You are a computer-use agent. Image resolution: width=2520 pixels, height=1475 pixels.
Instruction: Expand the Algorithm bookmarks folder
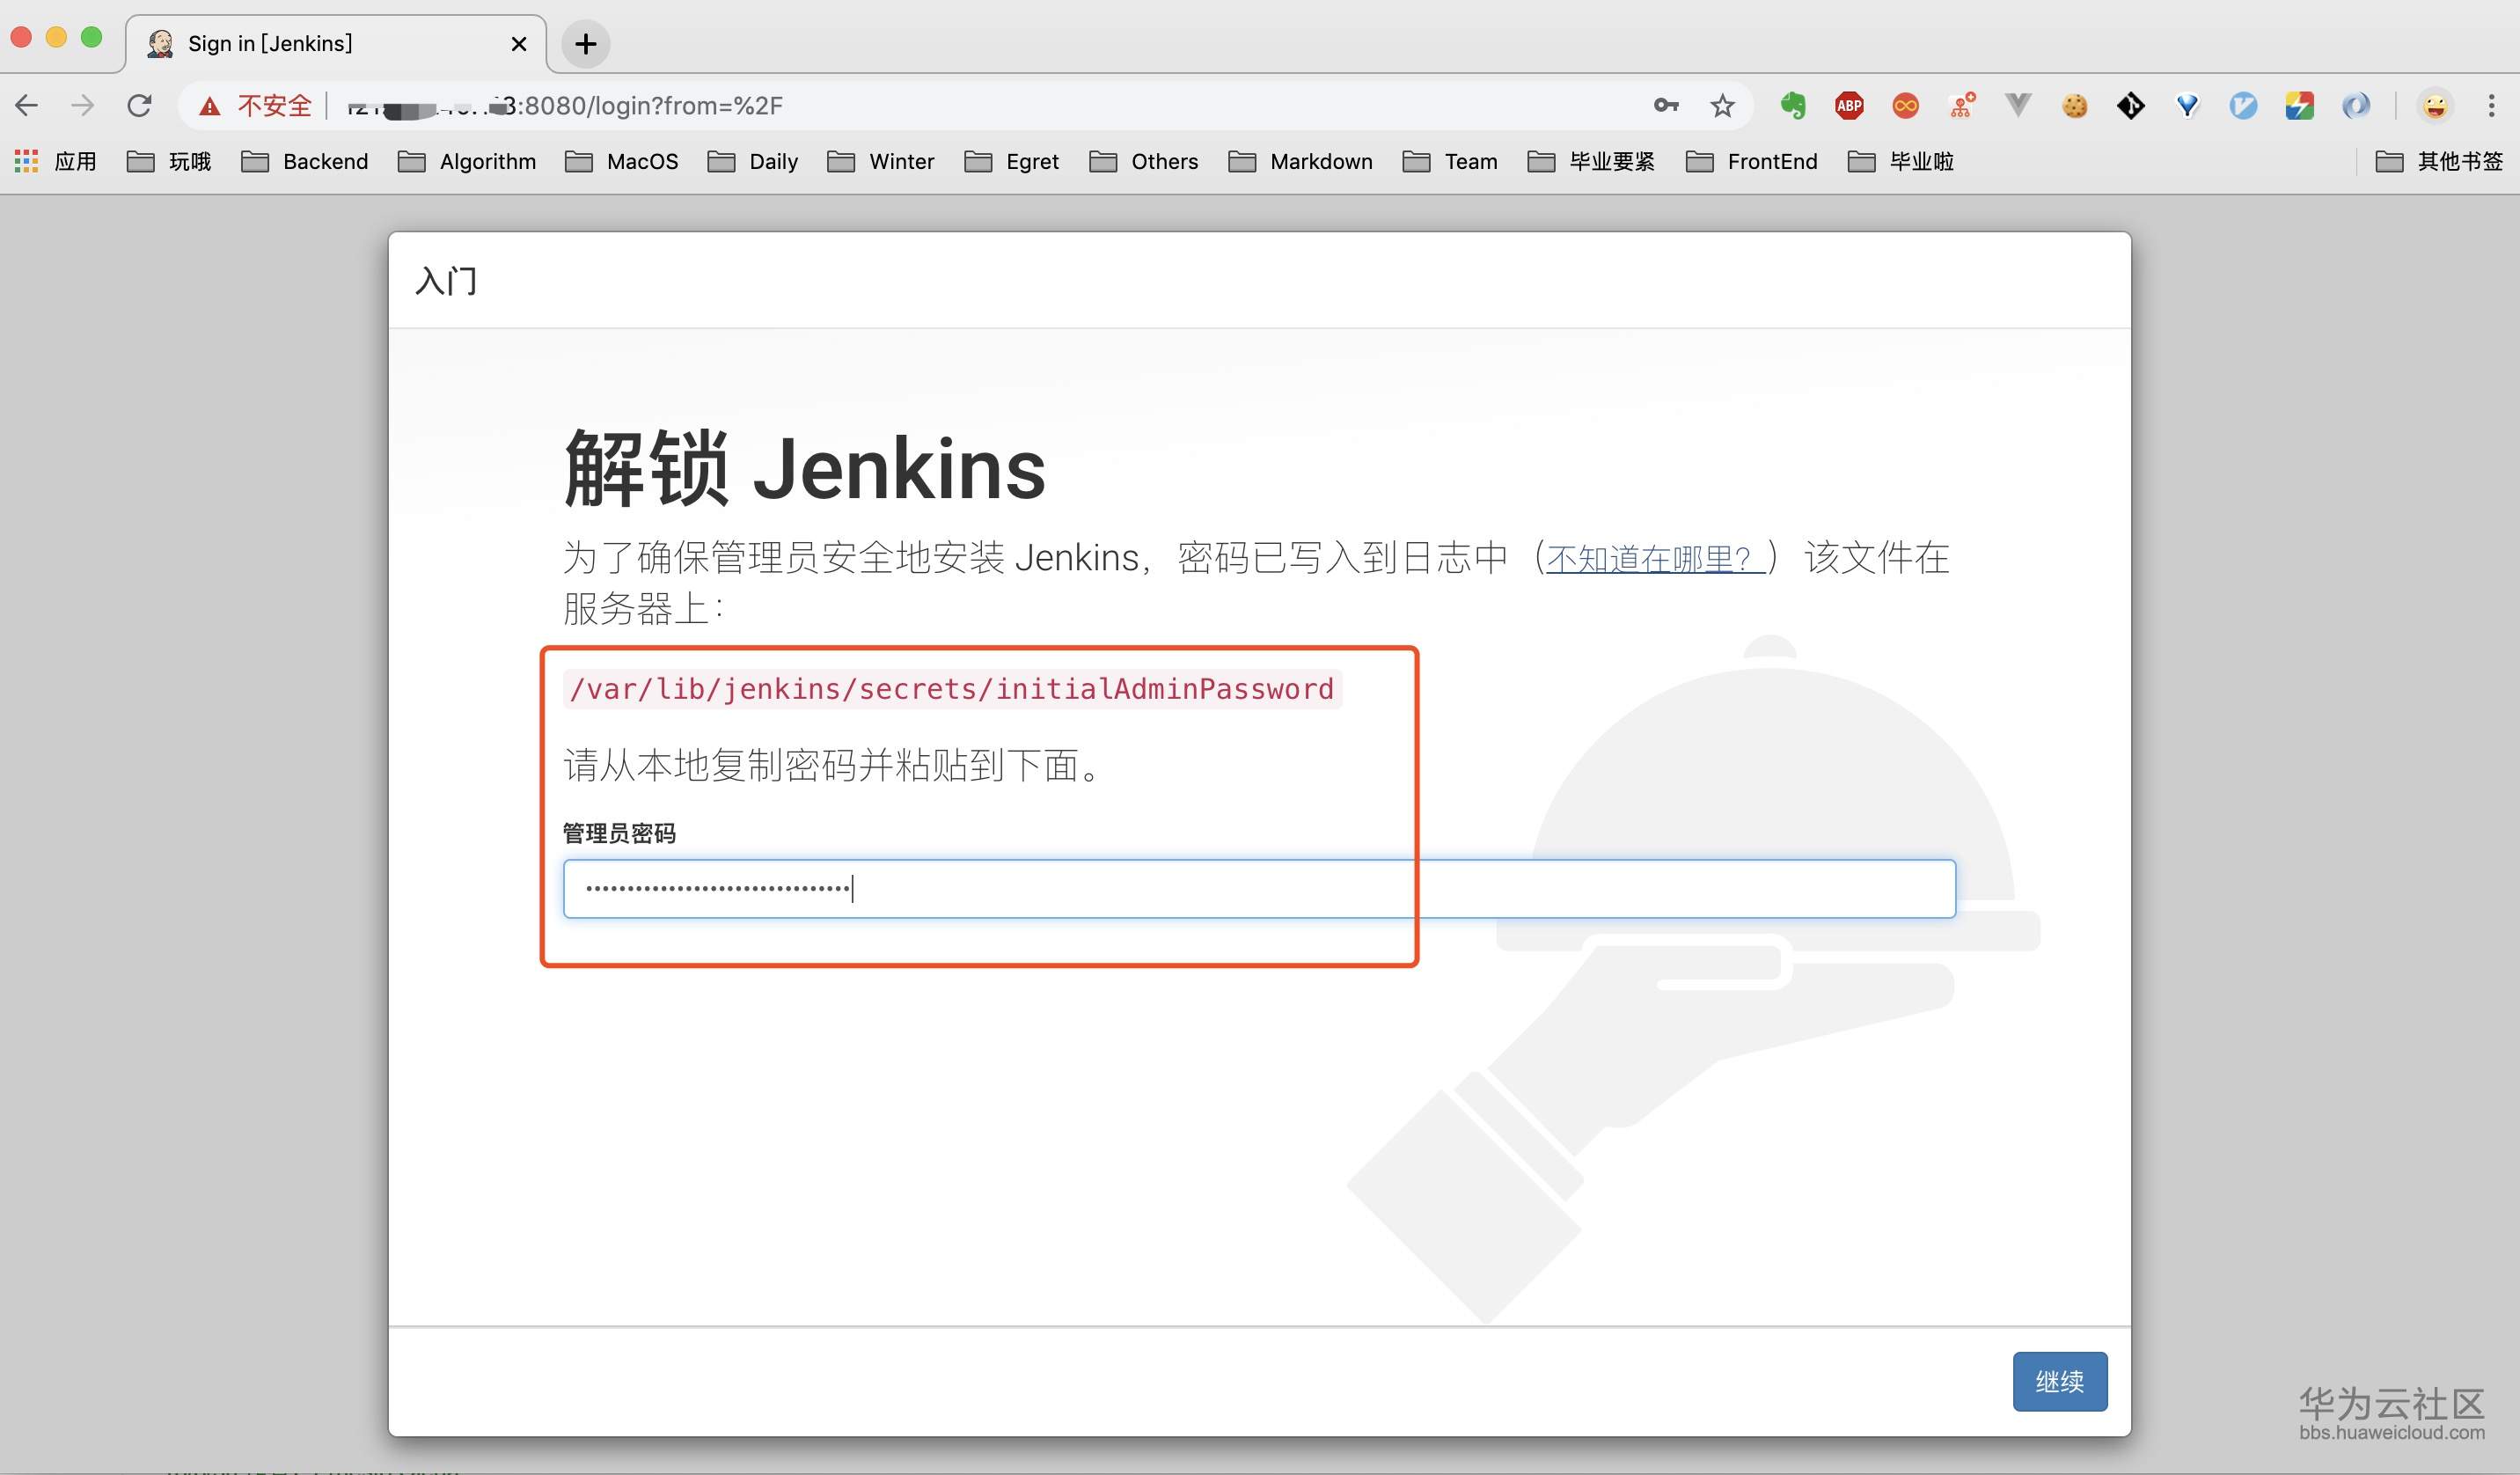tap(467, 161)
